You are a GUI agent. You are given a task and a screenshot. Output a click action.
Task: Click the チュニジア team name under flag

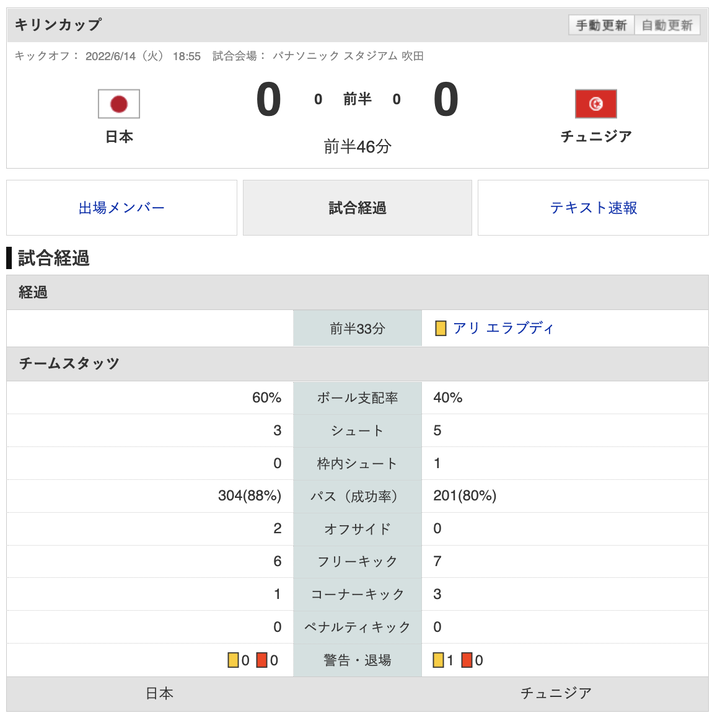[x=596, y=137]
